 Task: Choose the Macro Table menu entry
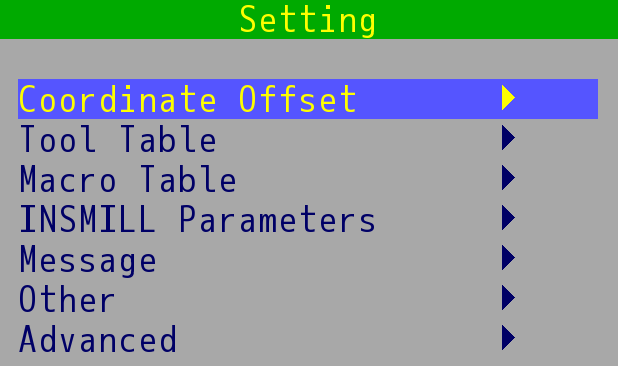(308, 178)
